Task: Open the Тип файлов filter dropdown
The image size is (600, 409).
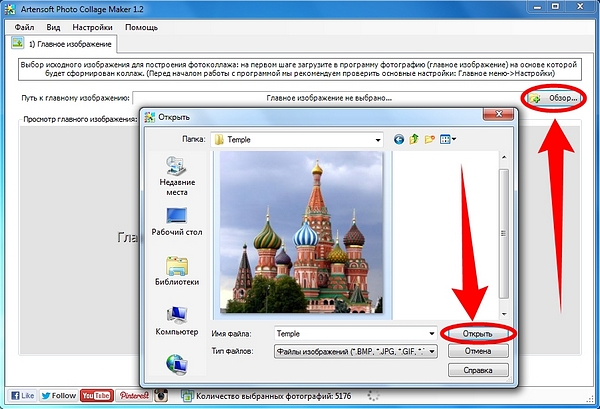Action: [x=355, y=351]
